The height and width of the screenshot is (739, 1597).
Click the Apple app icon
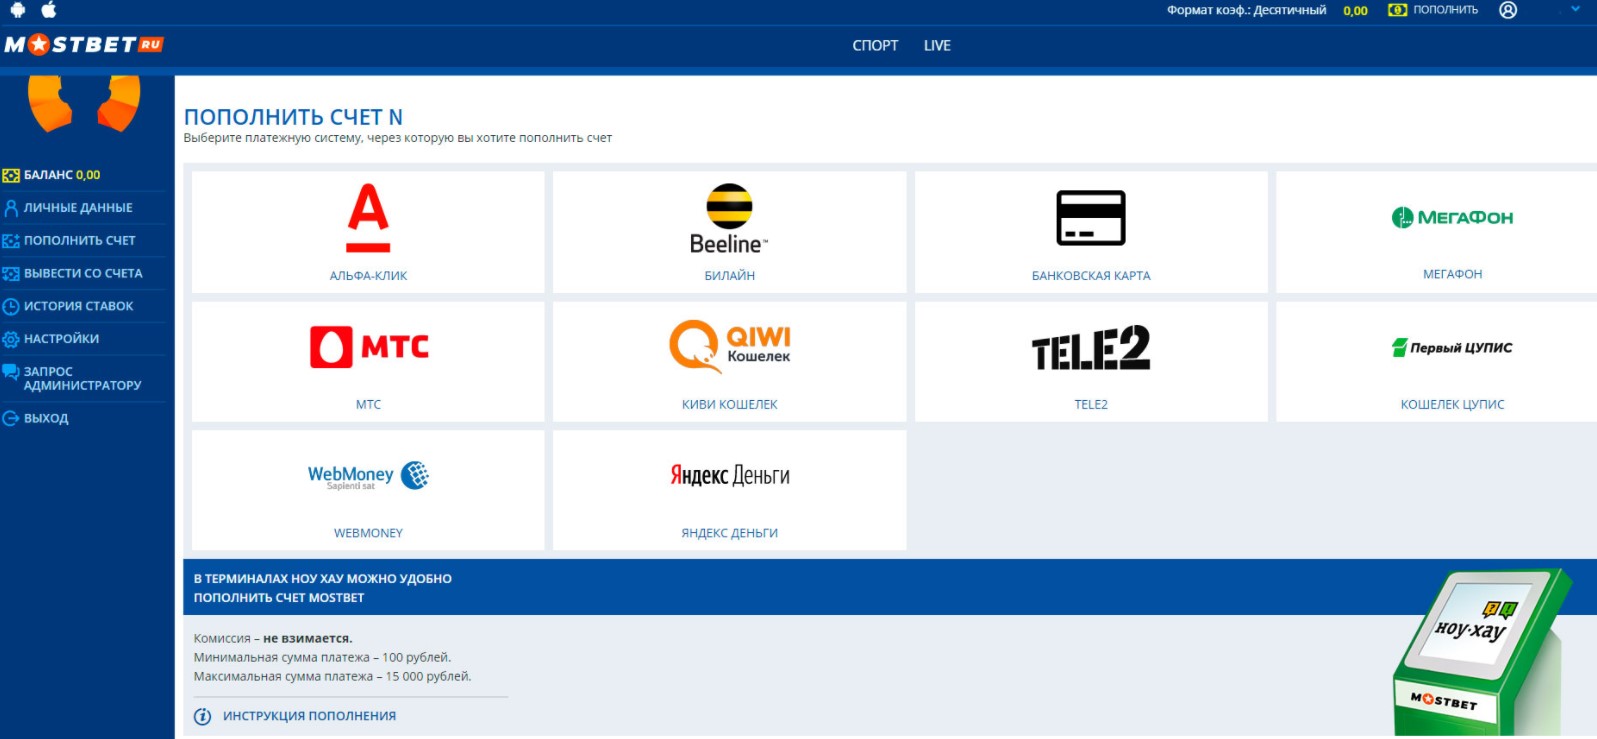[49, 10]
